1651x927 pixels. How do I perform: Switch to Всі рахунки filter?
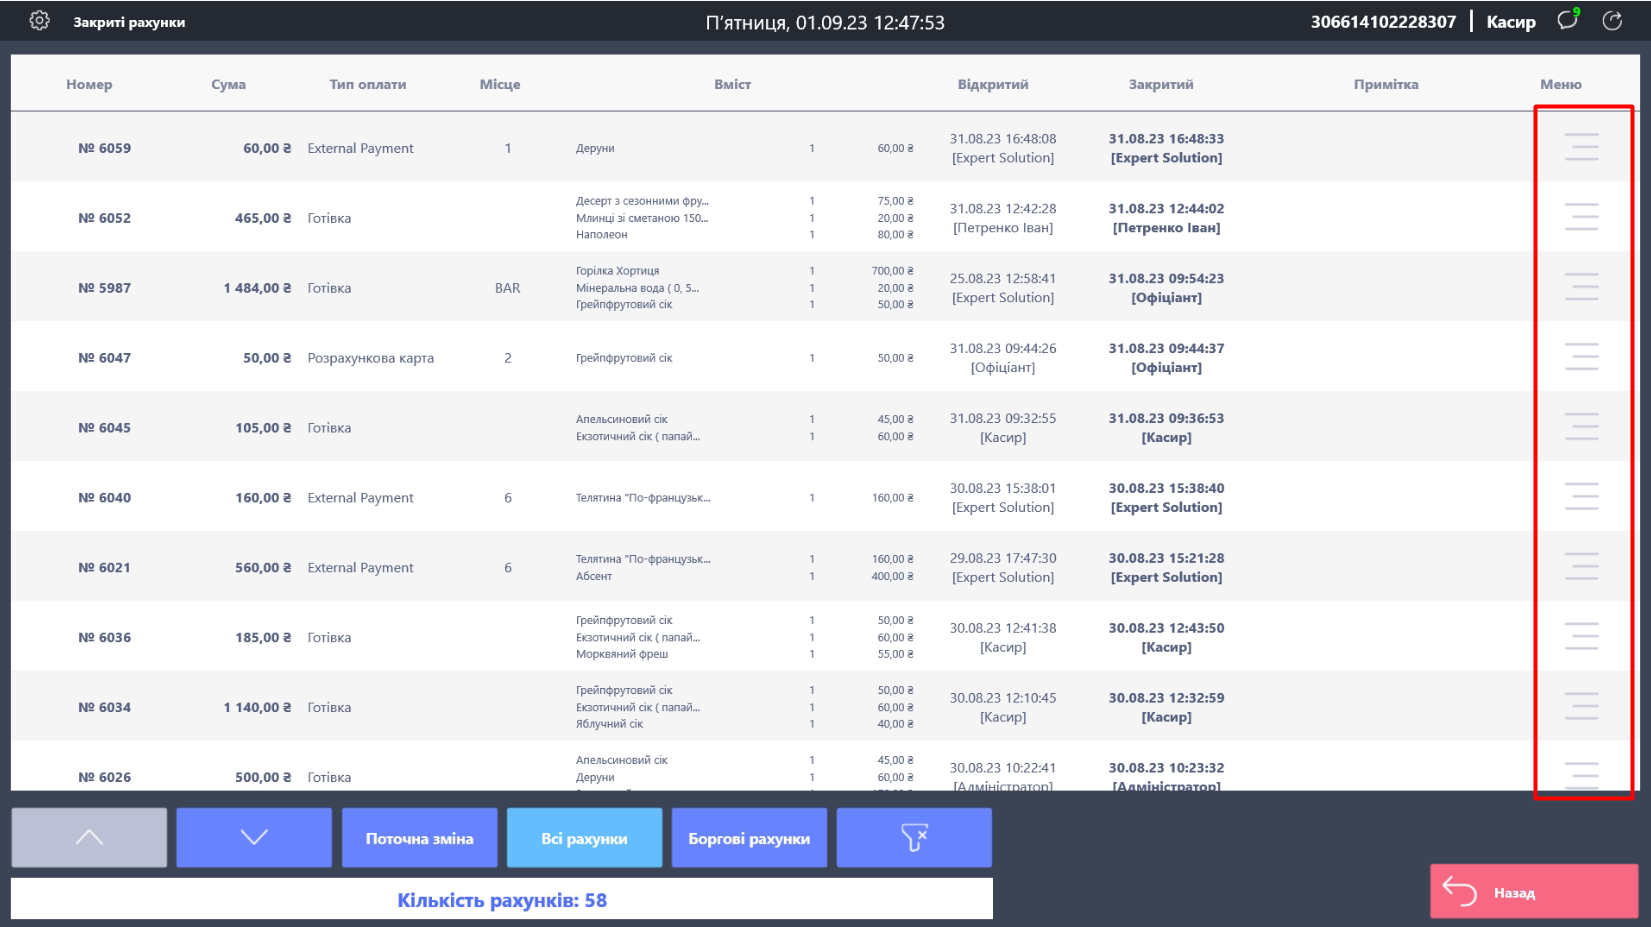point(584,838)
